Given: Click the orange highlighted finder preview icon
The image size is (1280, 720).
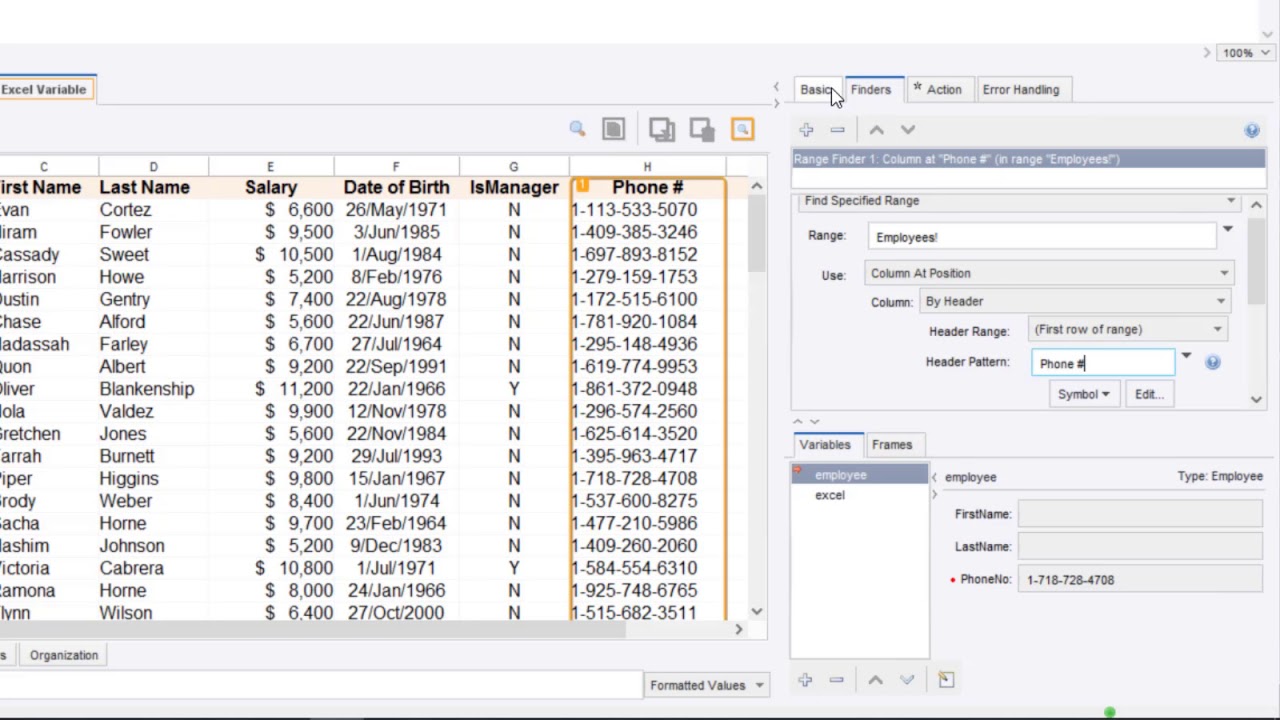Looking at the screenshot, I should click(x=742, y=129).
